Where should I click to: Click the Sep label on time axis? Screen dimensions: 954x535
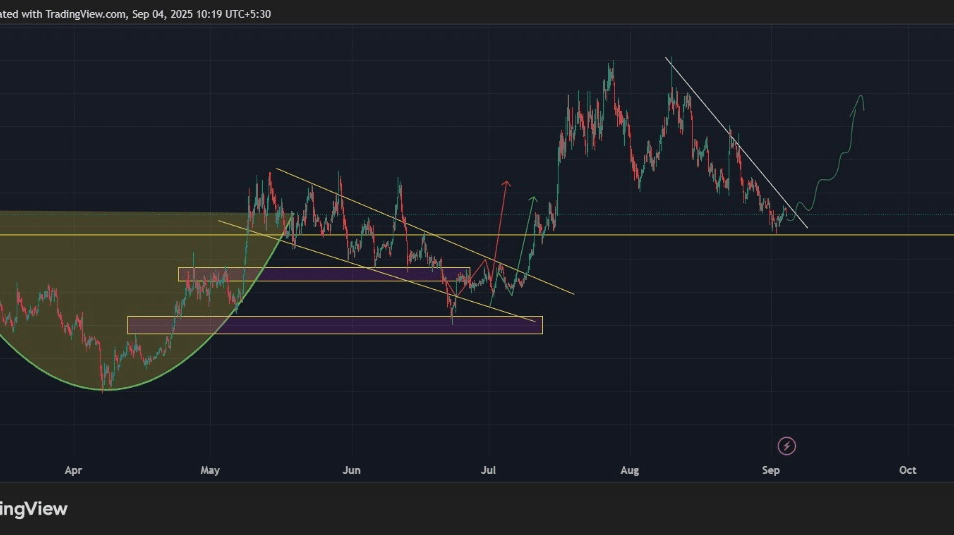pos(771,470)
